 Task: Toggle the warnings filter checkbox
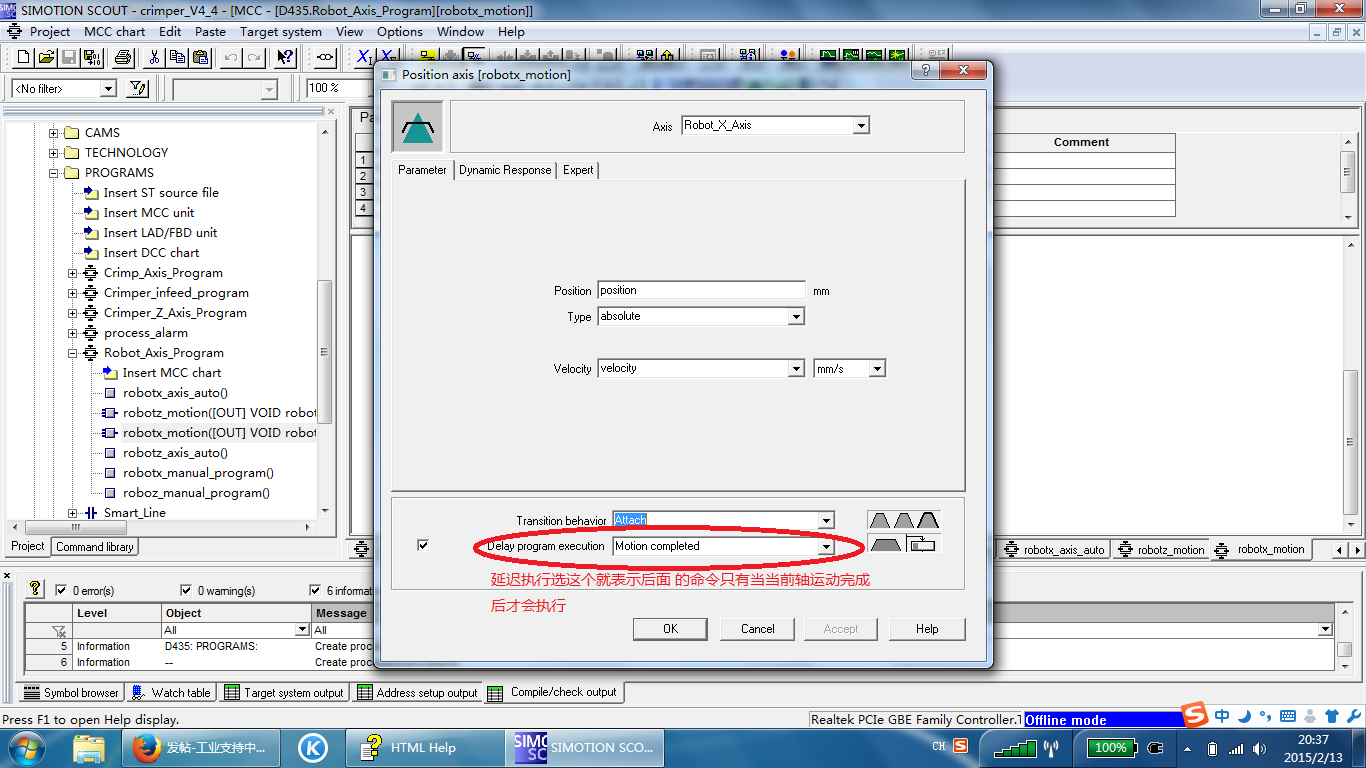coord(186,590)
